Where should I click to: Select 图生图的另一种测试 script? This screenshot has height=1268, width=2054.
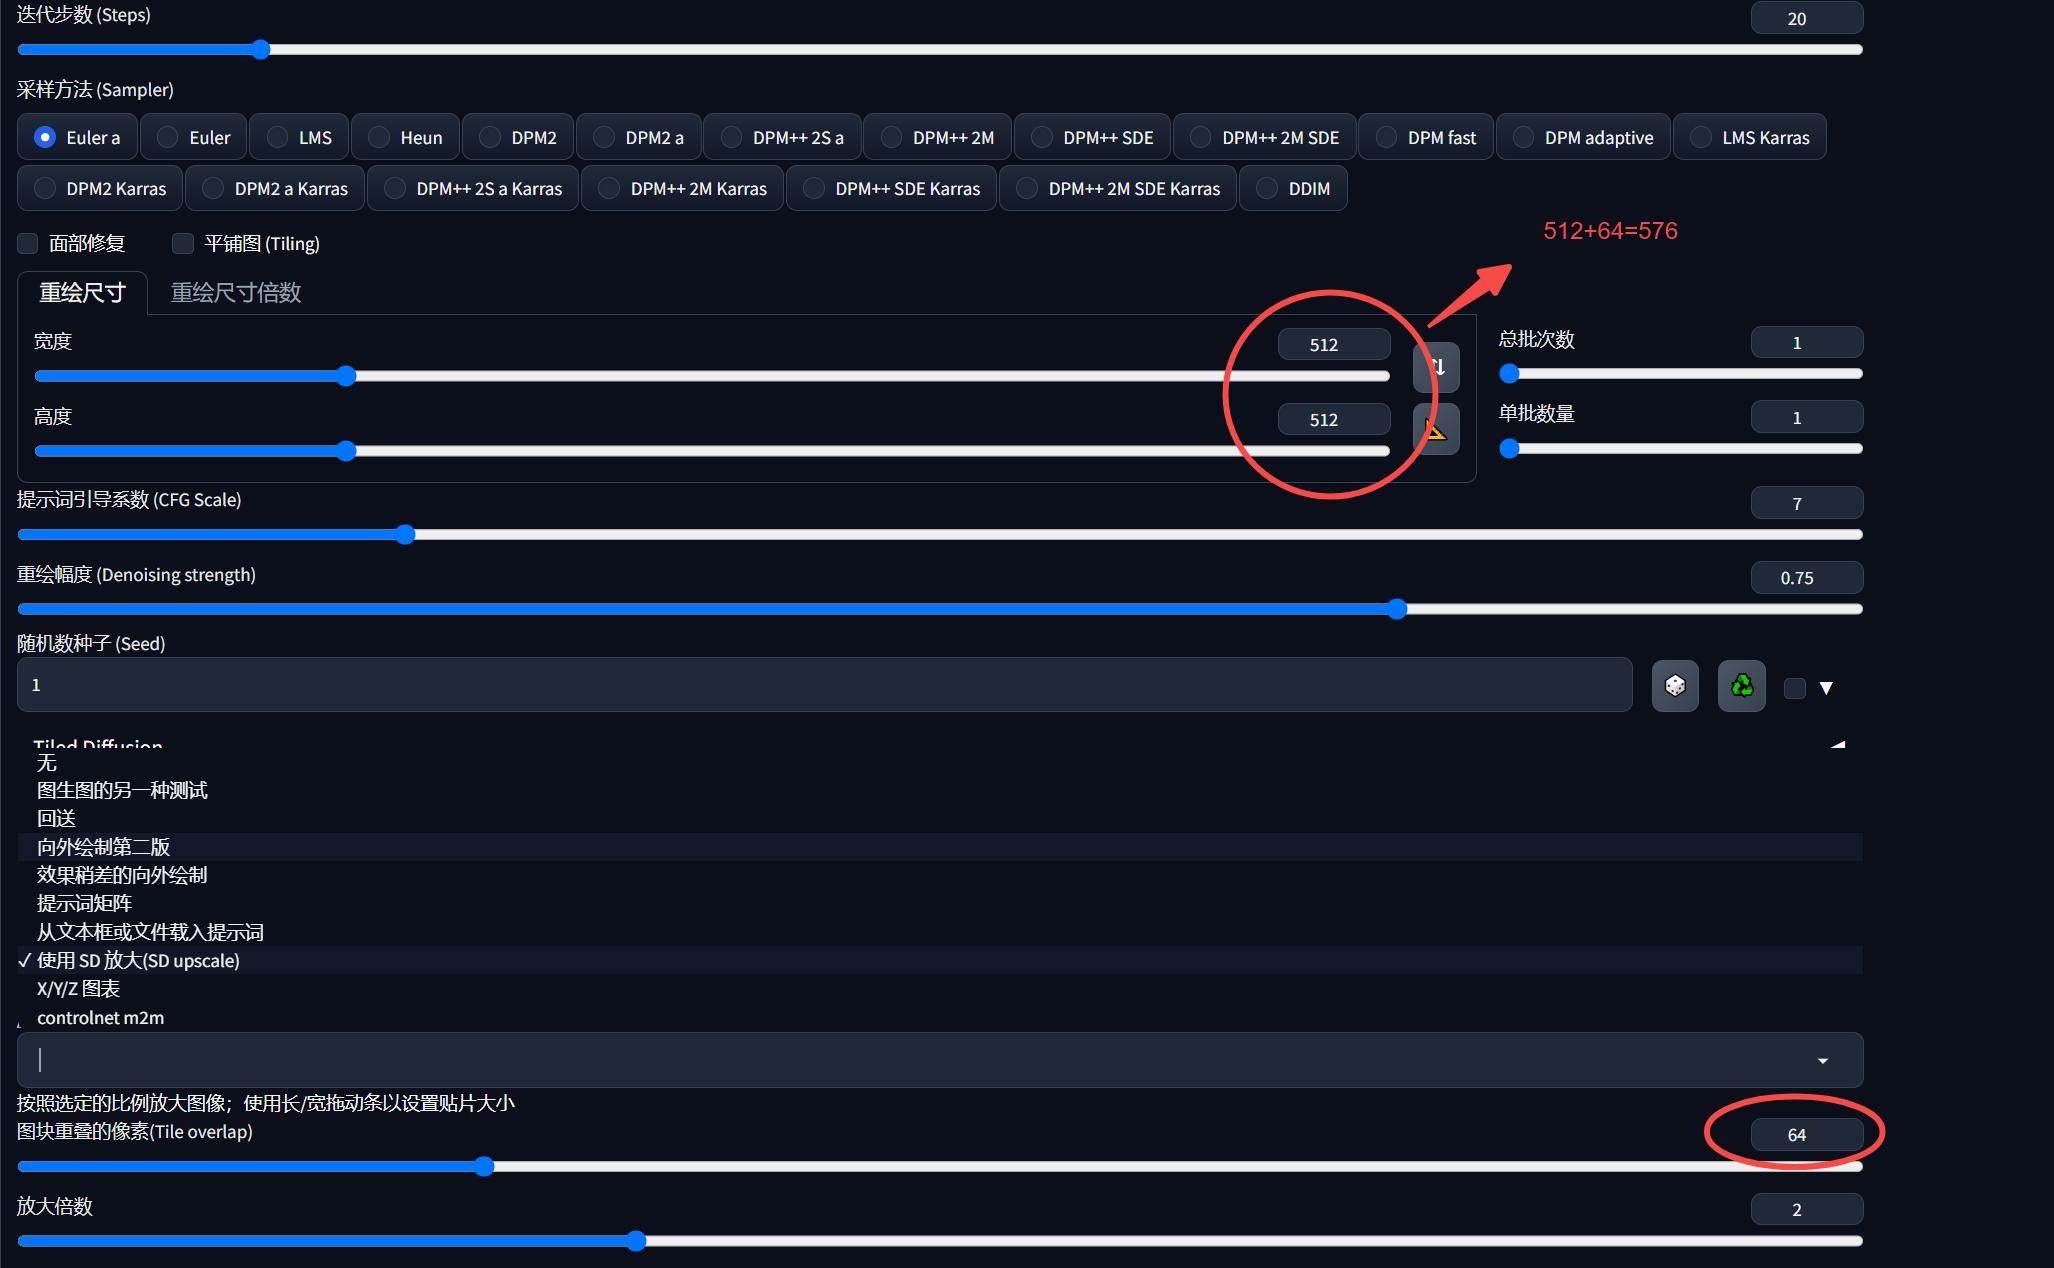[940, 790]
